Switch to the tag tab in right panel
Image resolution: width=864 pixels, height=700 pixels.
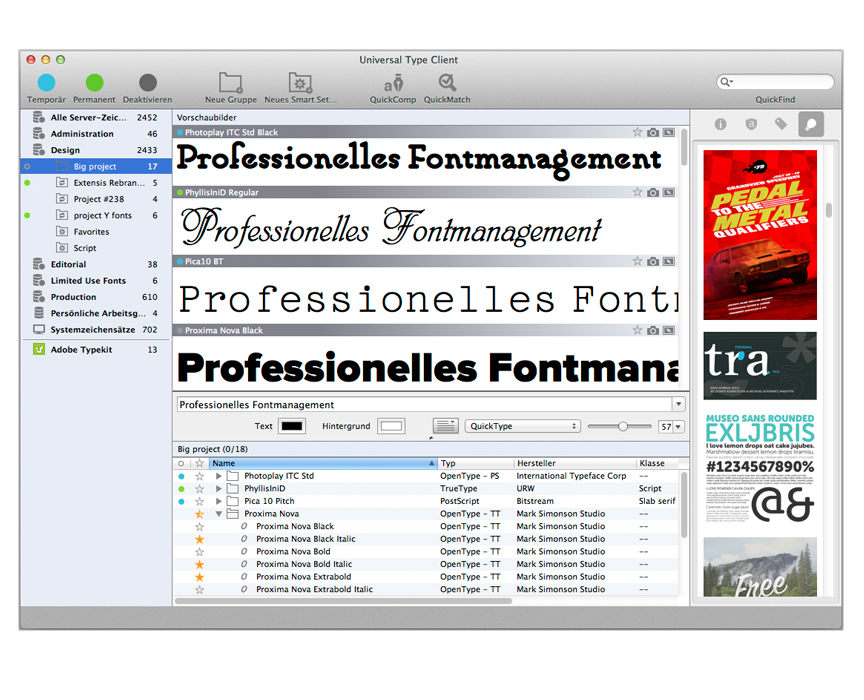[780, 125]
